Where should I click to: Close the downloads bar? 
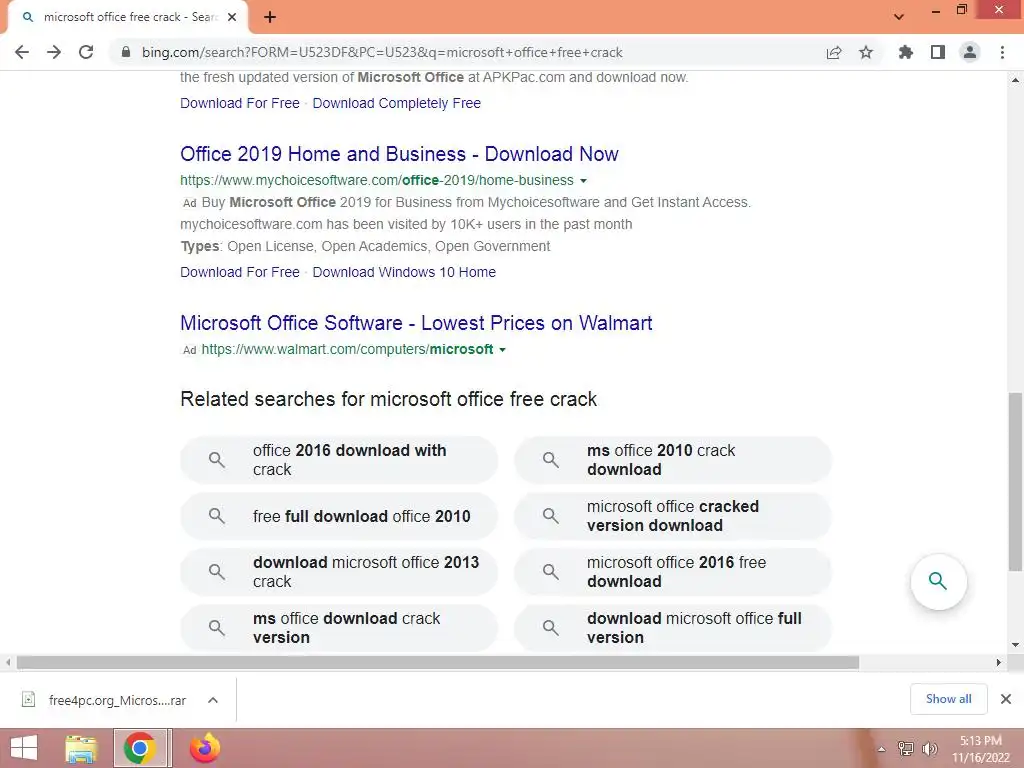pos(1006,699)
